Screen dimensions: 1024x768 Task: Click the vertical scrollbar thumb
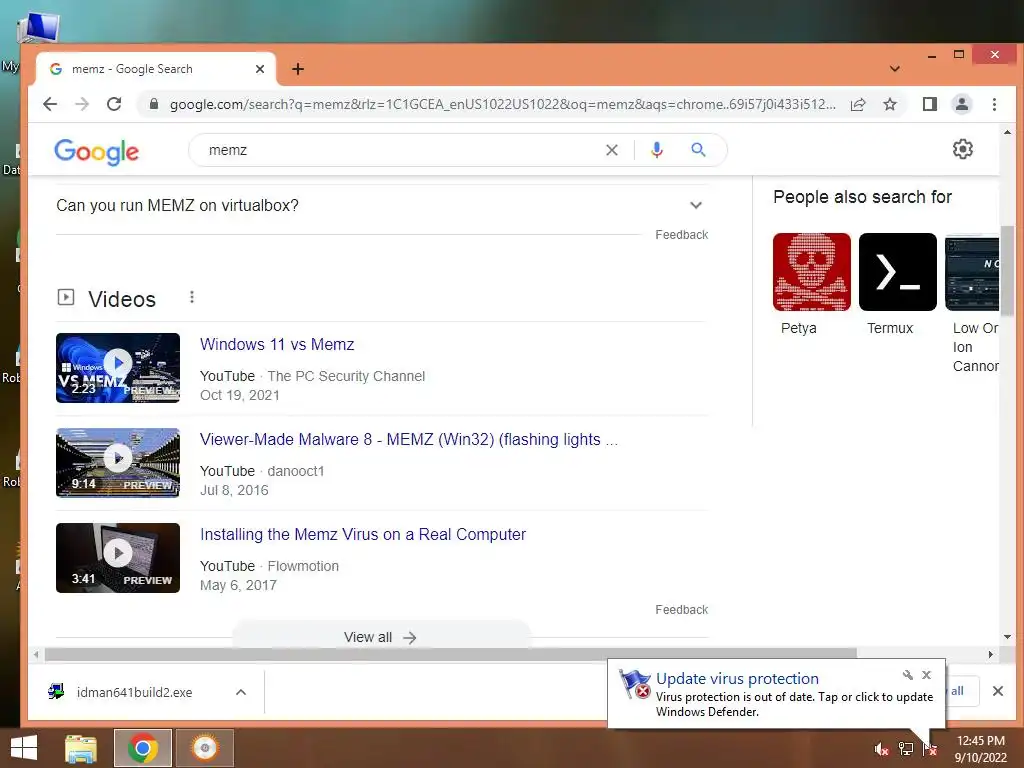(x=1007, y=269)
